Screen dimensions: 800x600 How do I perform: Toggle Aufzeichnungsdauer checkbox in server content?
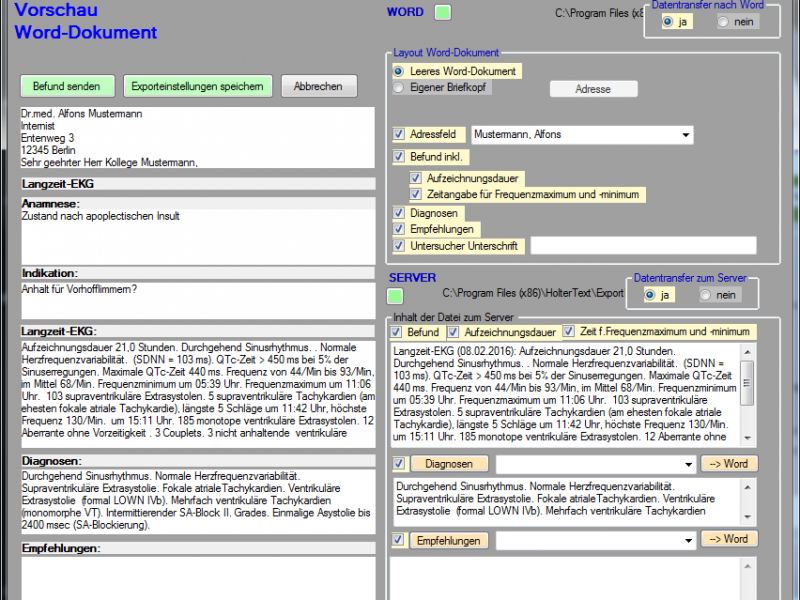453,333
